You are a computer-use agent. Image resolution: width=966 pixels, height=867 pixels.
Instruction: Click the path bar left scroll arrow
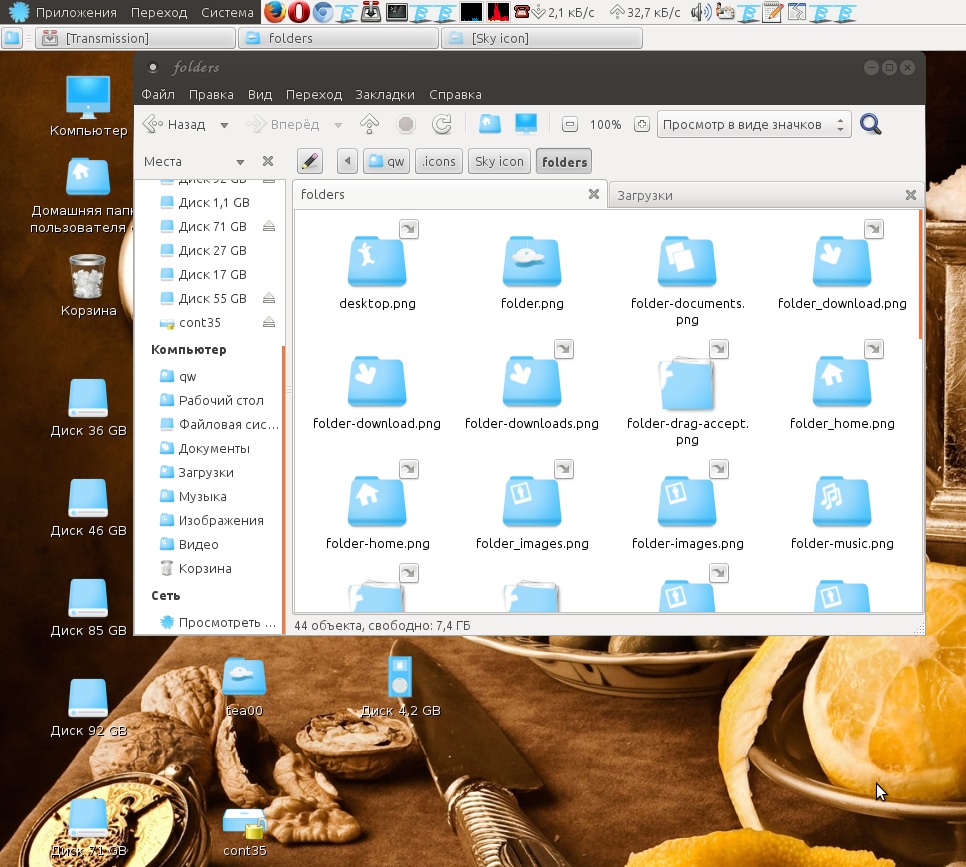[x=347, y=161]
